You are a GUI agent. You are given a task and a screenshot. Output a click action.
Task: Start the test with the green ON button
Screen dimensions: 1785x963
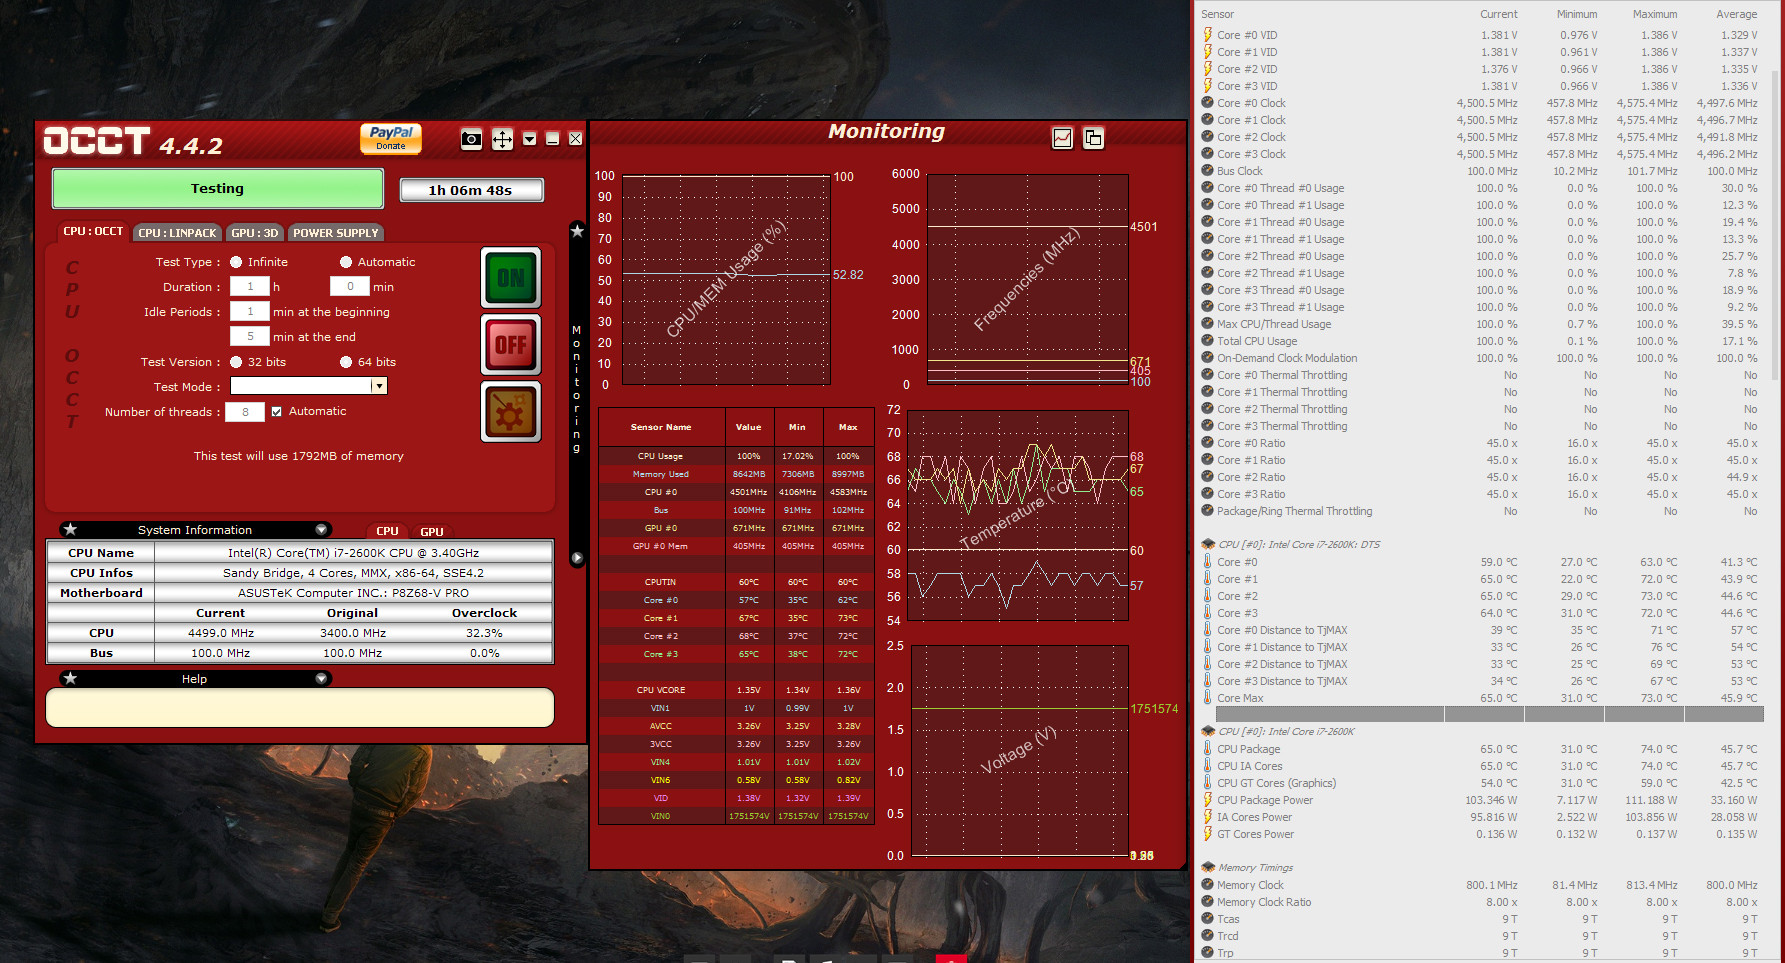pos(511,278)
